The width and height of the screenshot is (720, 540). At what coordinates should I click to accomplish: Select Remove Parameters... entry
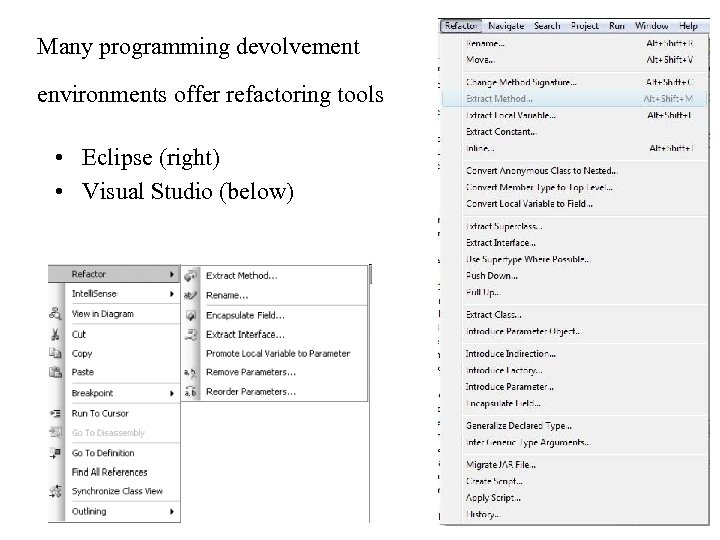tap(275, 372)
